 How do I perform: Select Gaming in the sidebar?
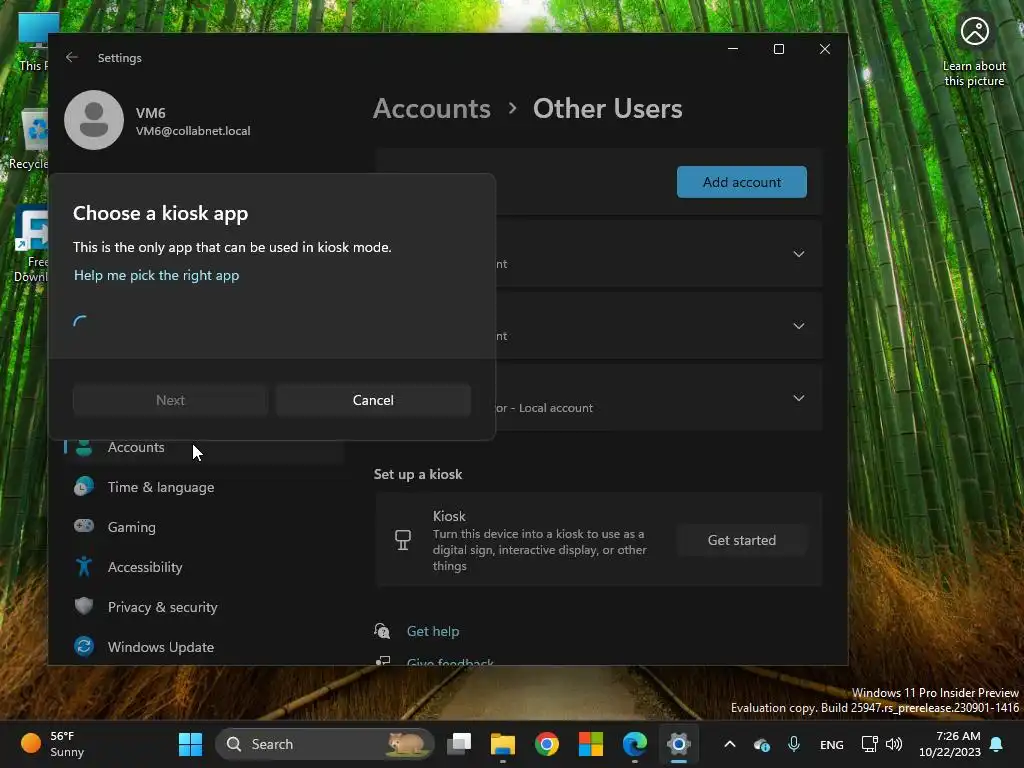(204, 527)
